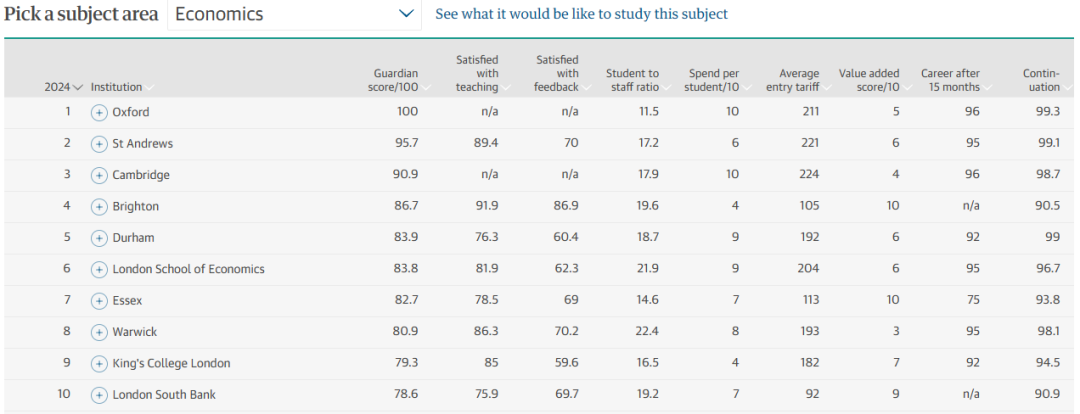Click the plus icon beside Cambridge
1080x414 pixels.
pyautogui.click(x=99, y=175)
